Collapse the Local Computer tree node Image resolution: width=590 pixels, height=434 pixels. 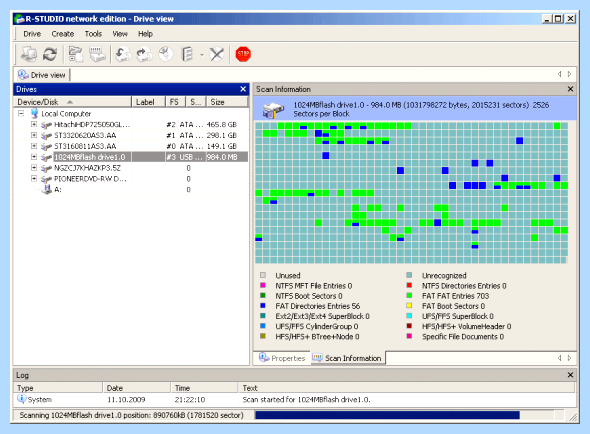[21, 113]
